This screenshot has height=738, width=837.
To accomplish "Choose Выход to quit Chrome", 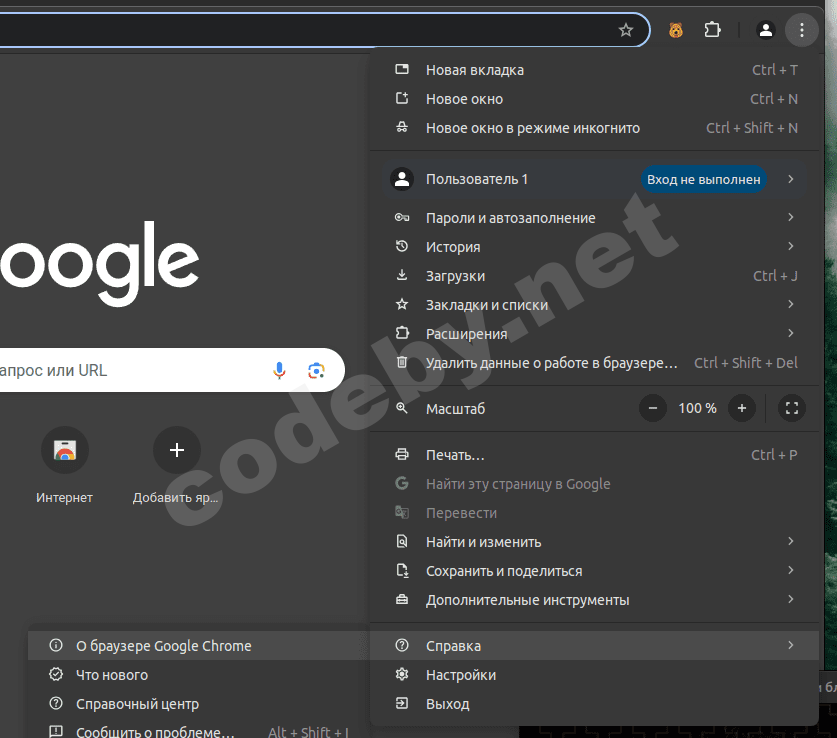I will (x=595, y=704).
